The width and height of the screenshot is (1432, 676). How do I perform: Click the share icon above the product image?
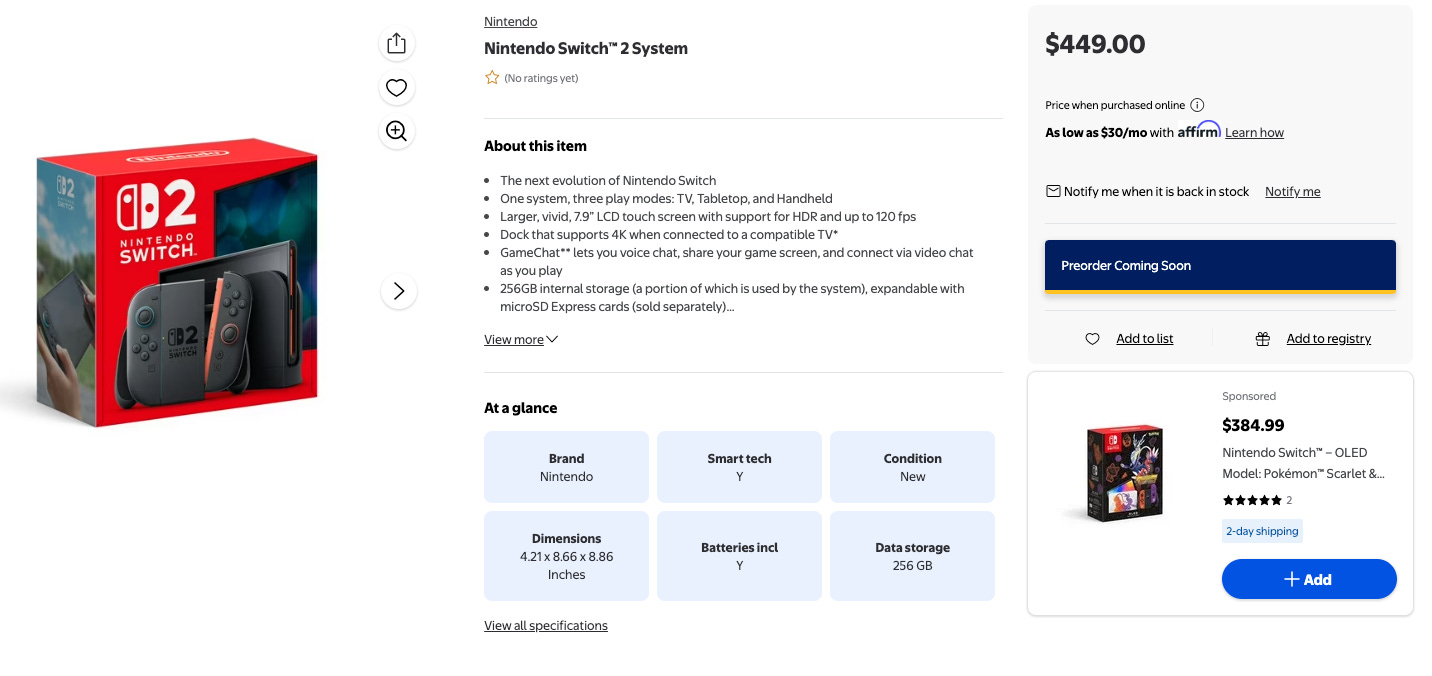(x=396, y=43)
